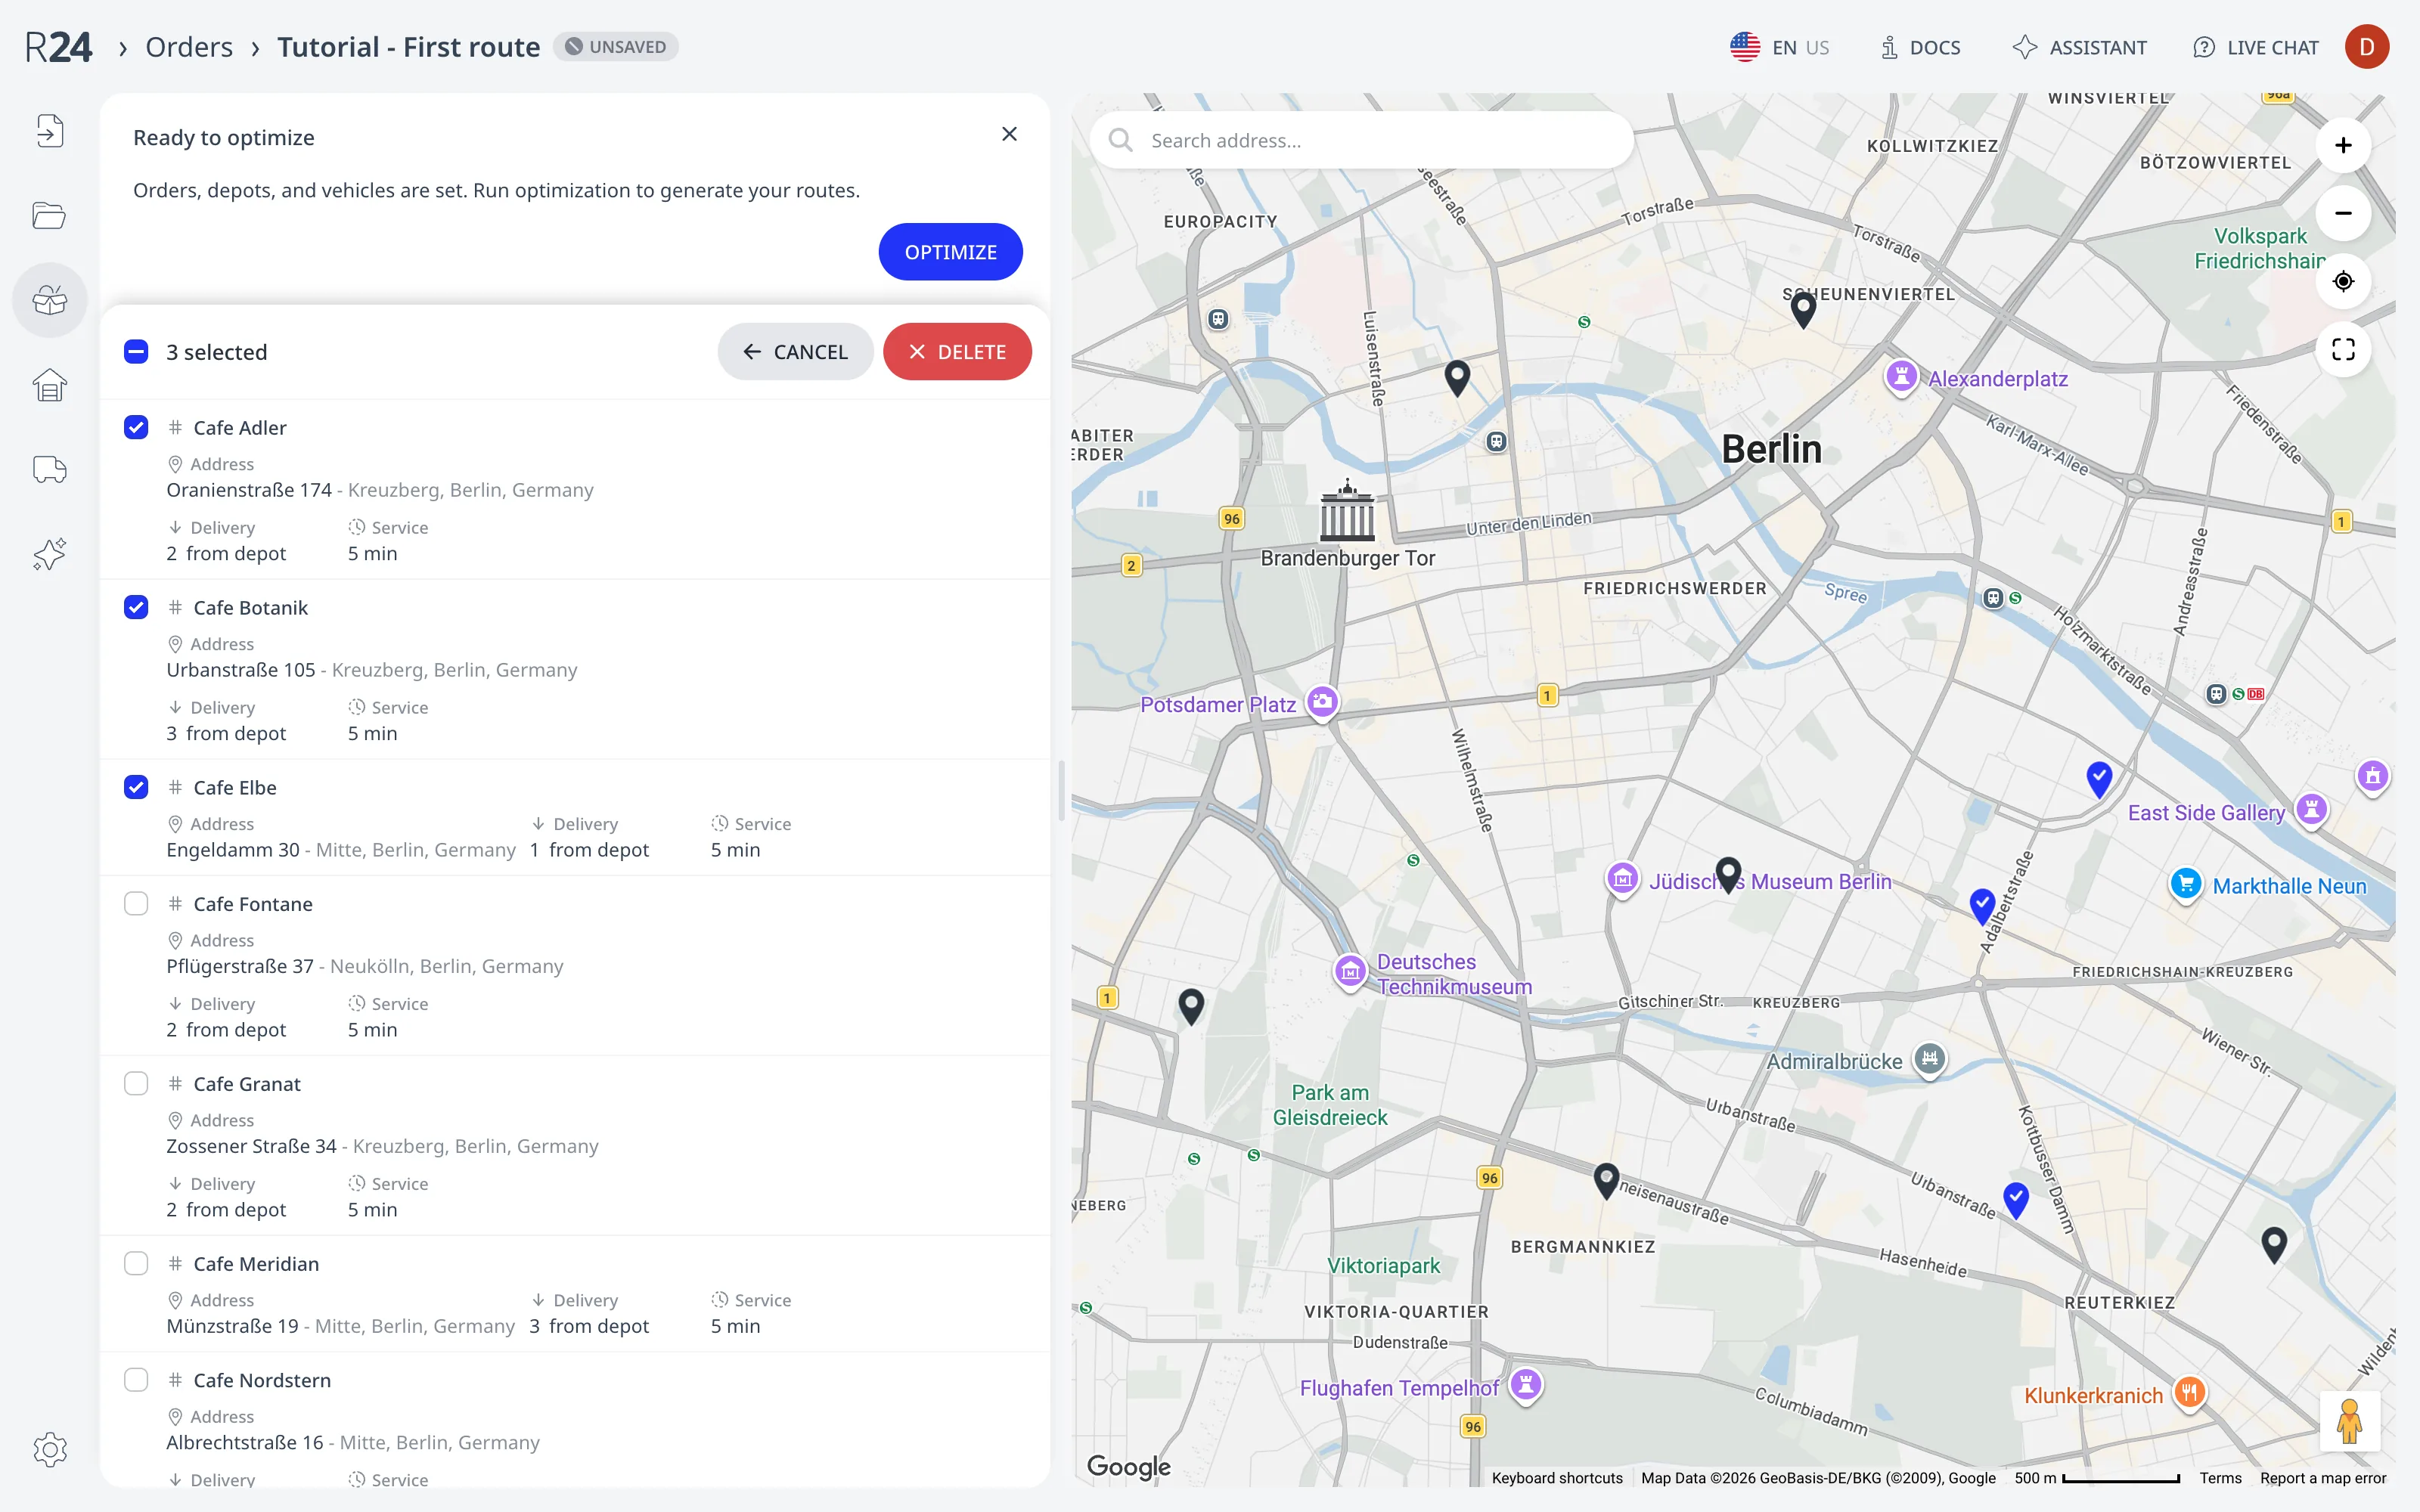The height and width of the screenshot is (1512, 2420).
Task: Open the EN US language selector
Action: pyautogui.click(x=1780, y=47)
